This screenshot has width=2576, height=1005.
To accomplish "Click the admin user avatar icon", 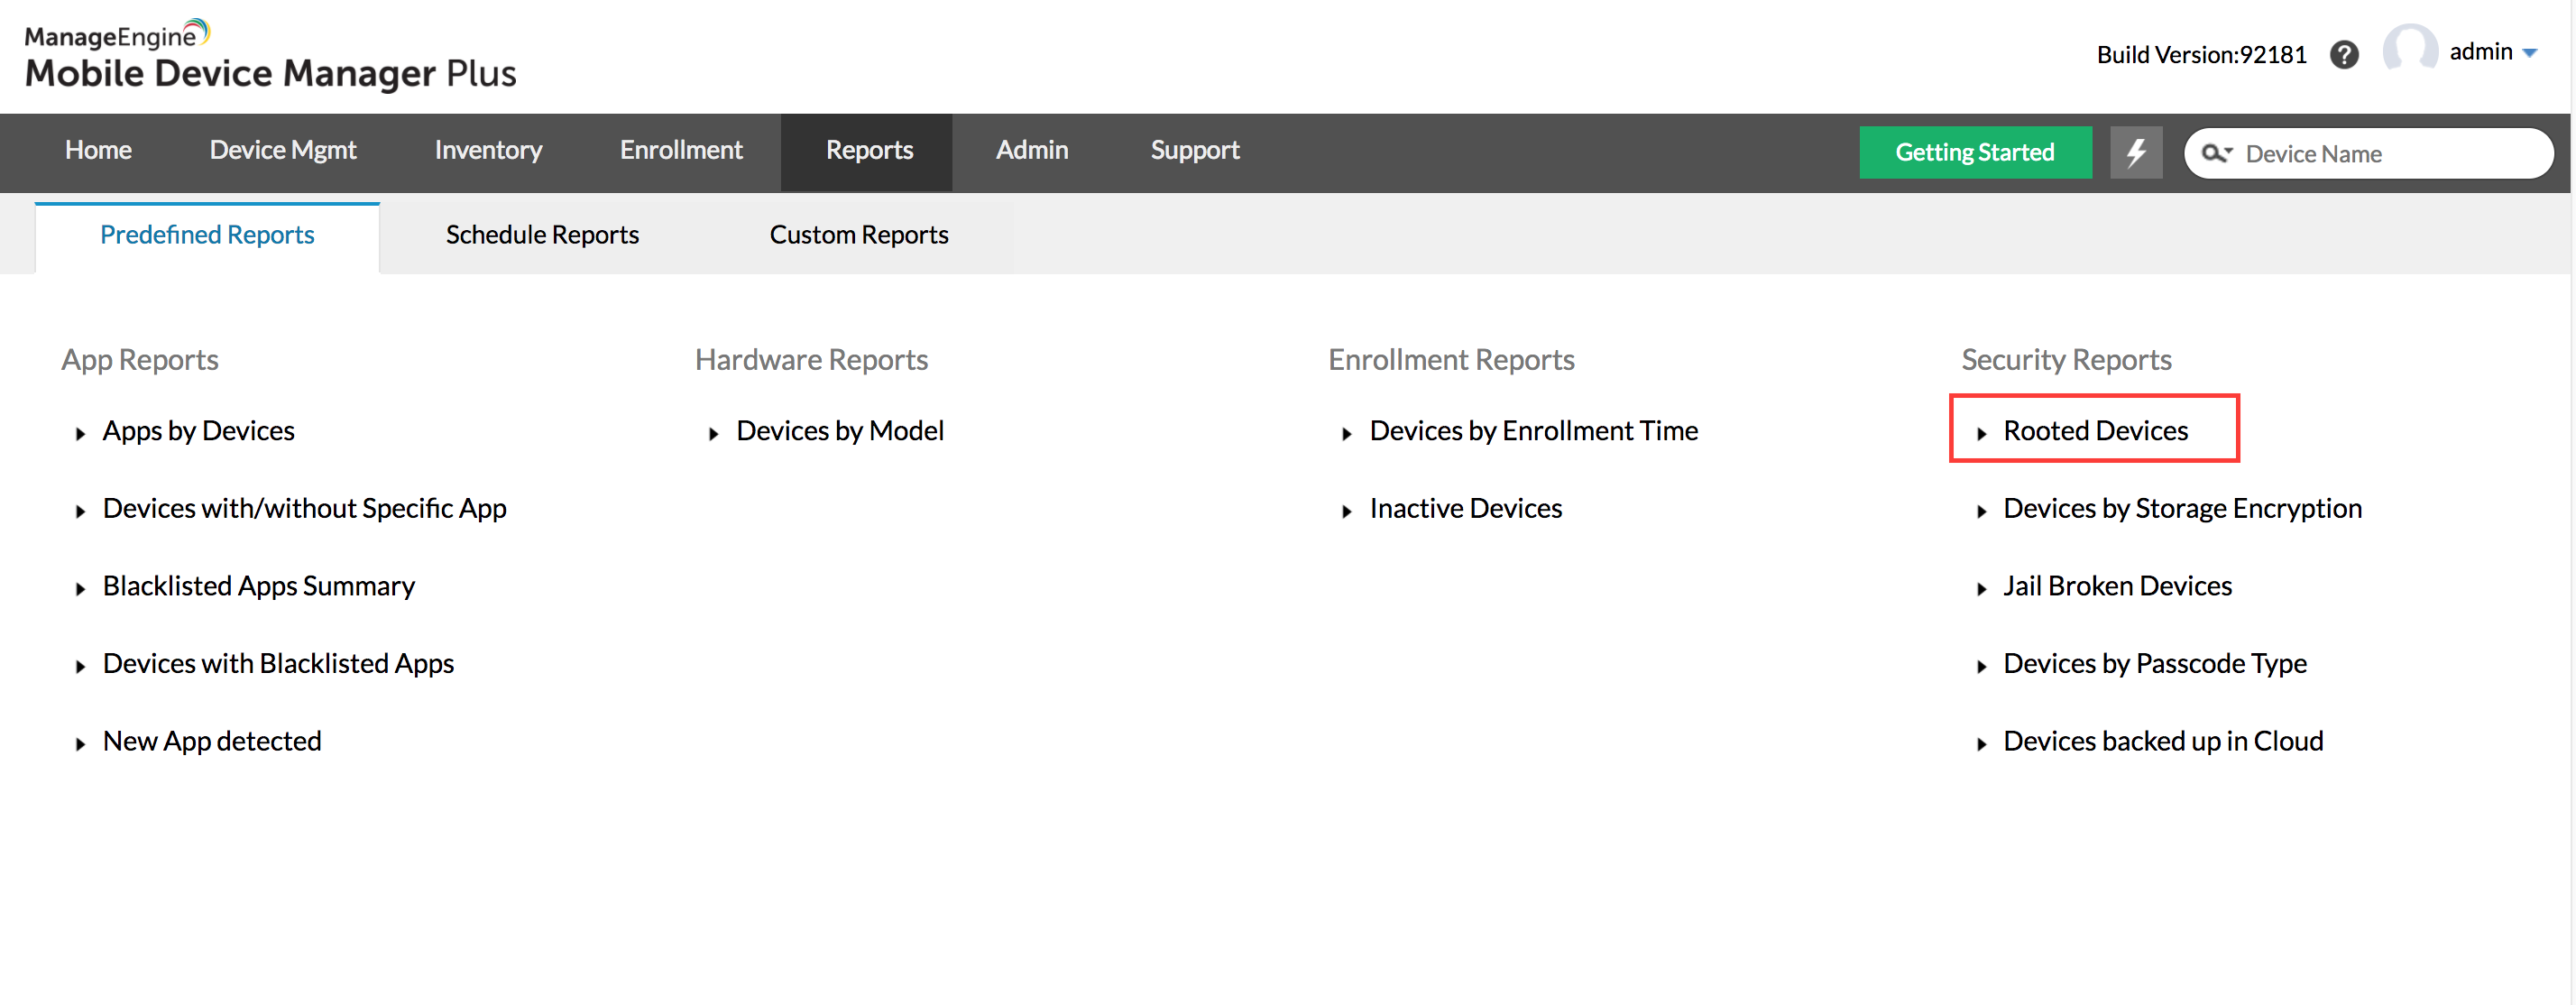I will tap(2409, 50).
